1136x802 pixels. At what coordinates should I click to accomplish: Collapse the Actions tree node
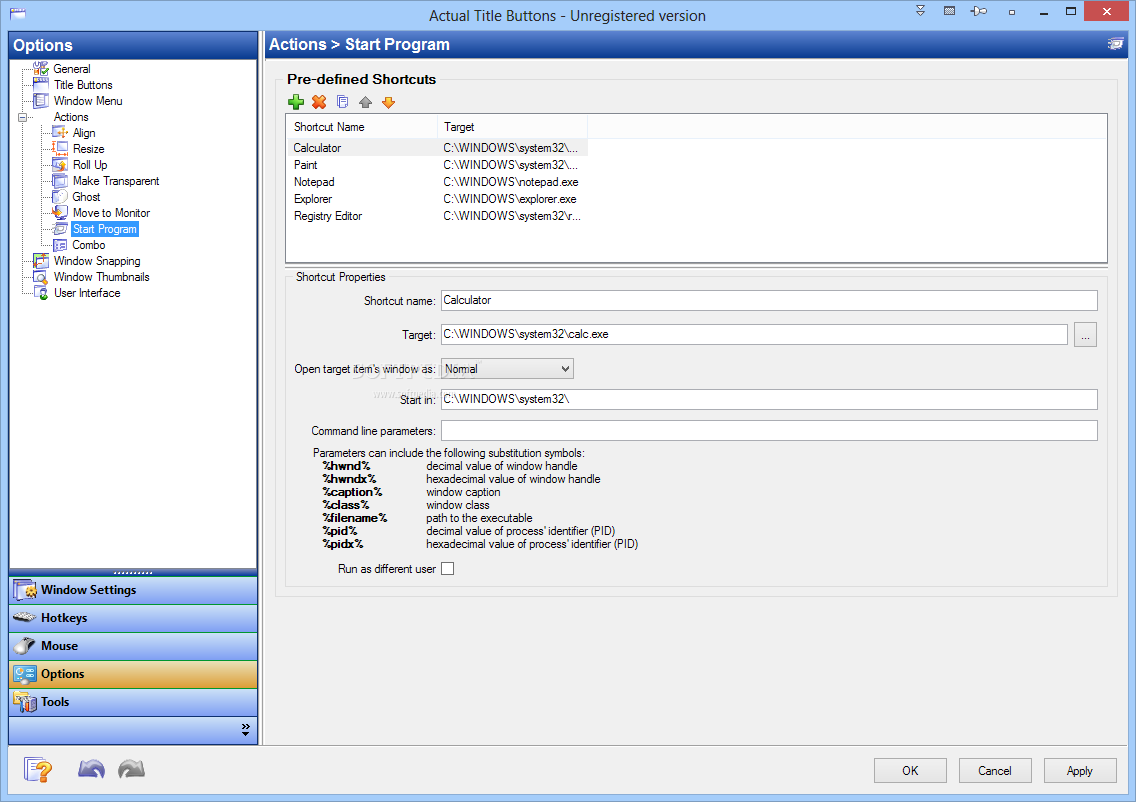pos(22,117)
